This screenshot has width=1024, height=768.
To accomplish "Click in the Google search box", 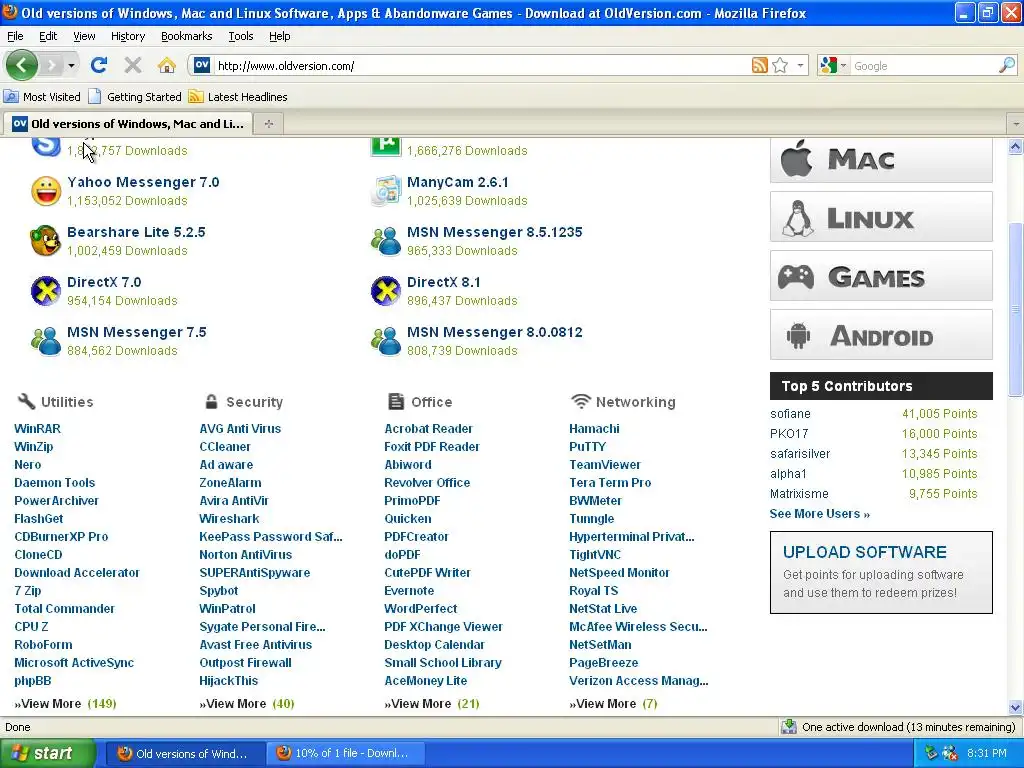I will pos(924,65).
